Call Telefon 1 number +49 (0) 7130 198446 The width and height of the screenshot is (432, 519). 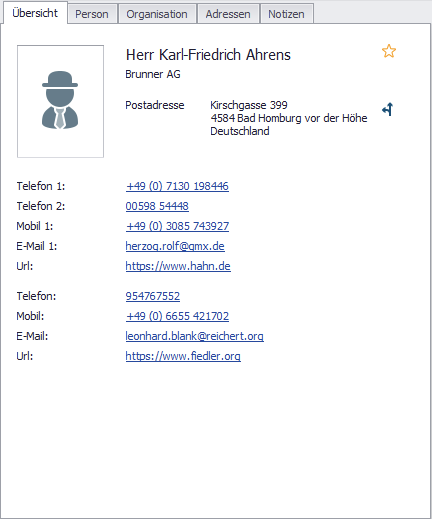pyautogui.click(x=177, y=186)
